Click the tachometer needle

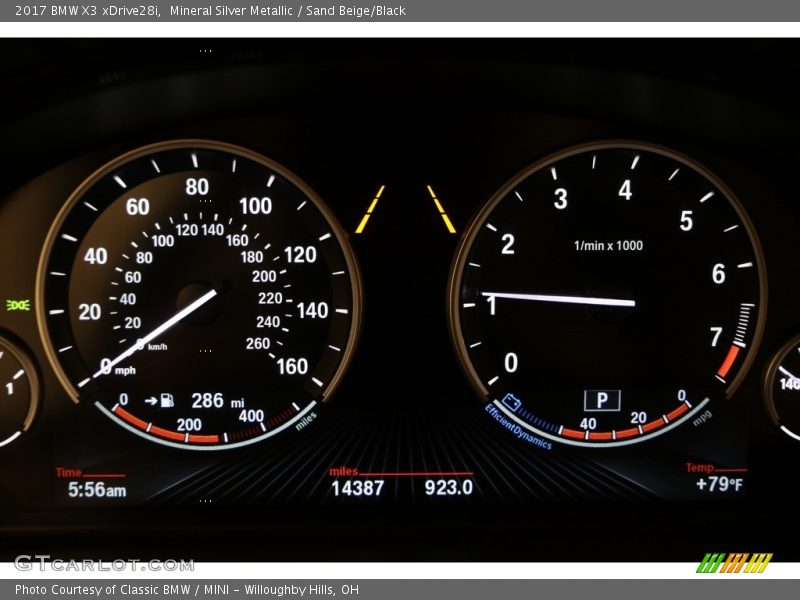point(558,298)
